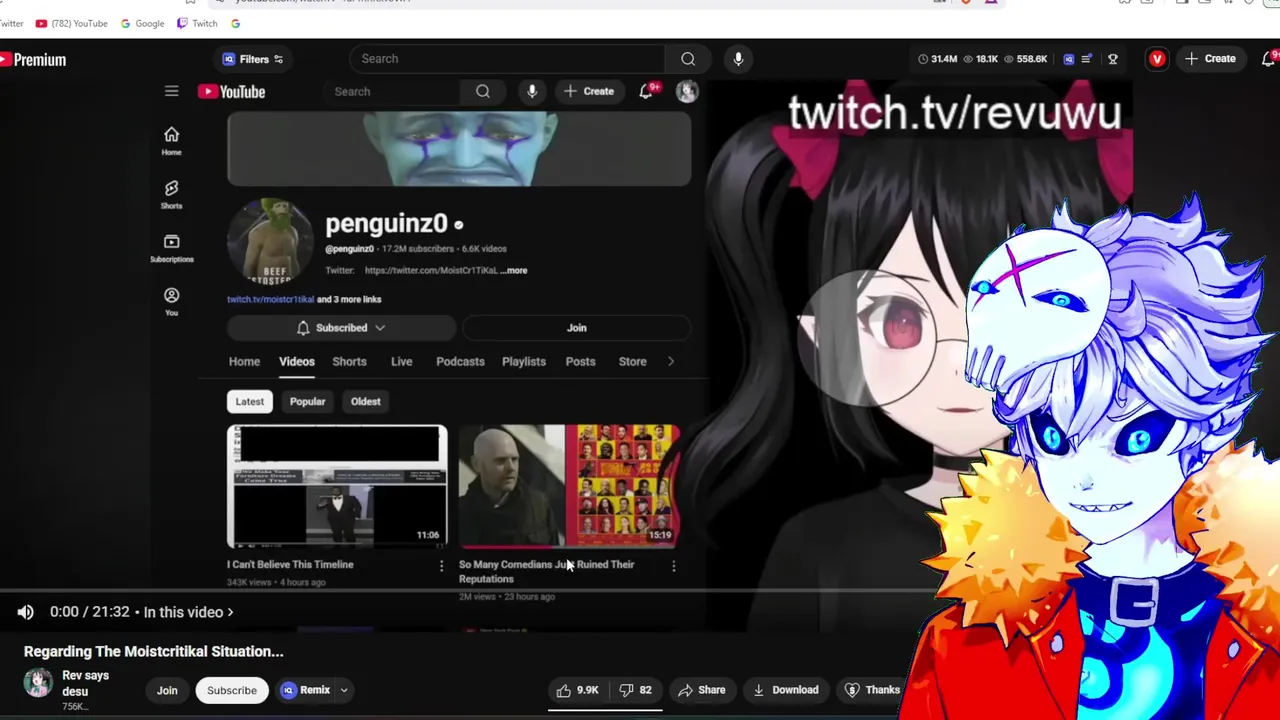This screenshot has width=1280, height=720.
Task: Switch to the channel Home tab
Action: point(244,361)
